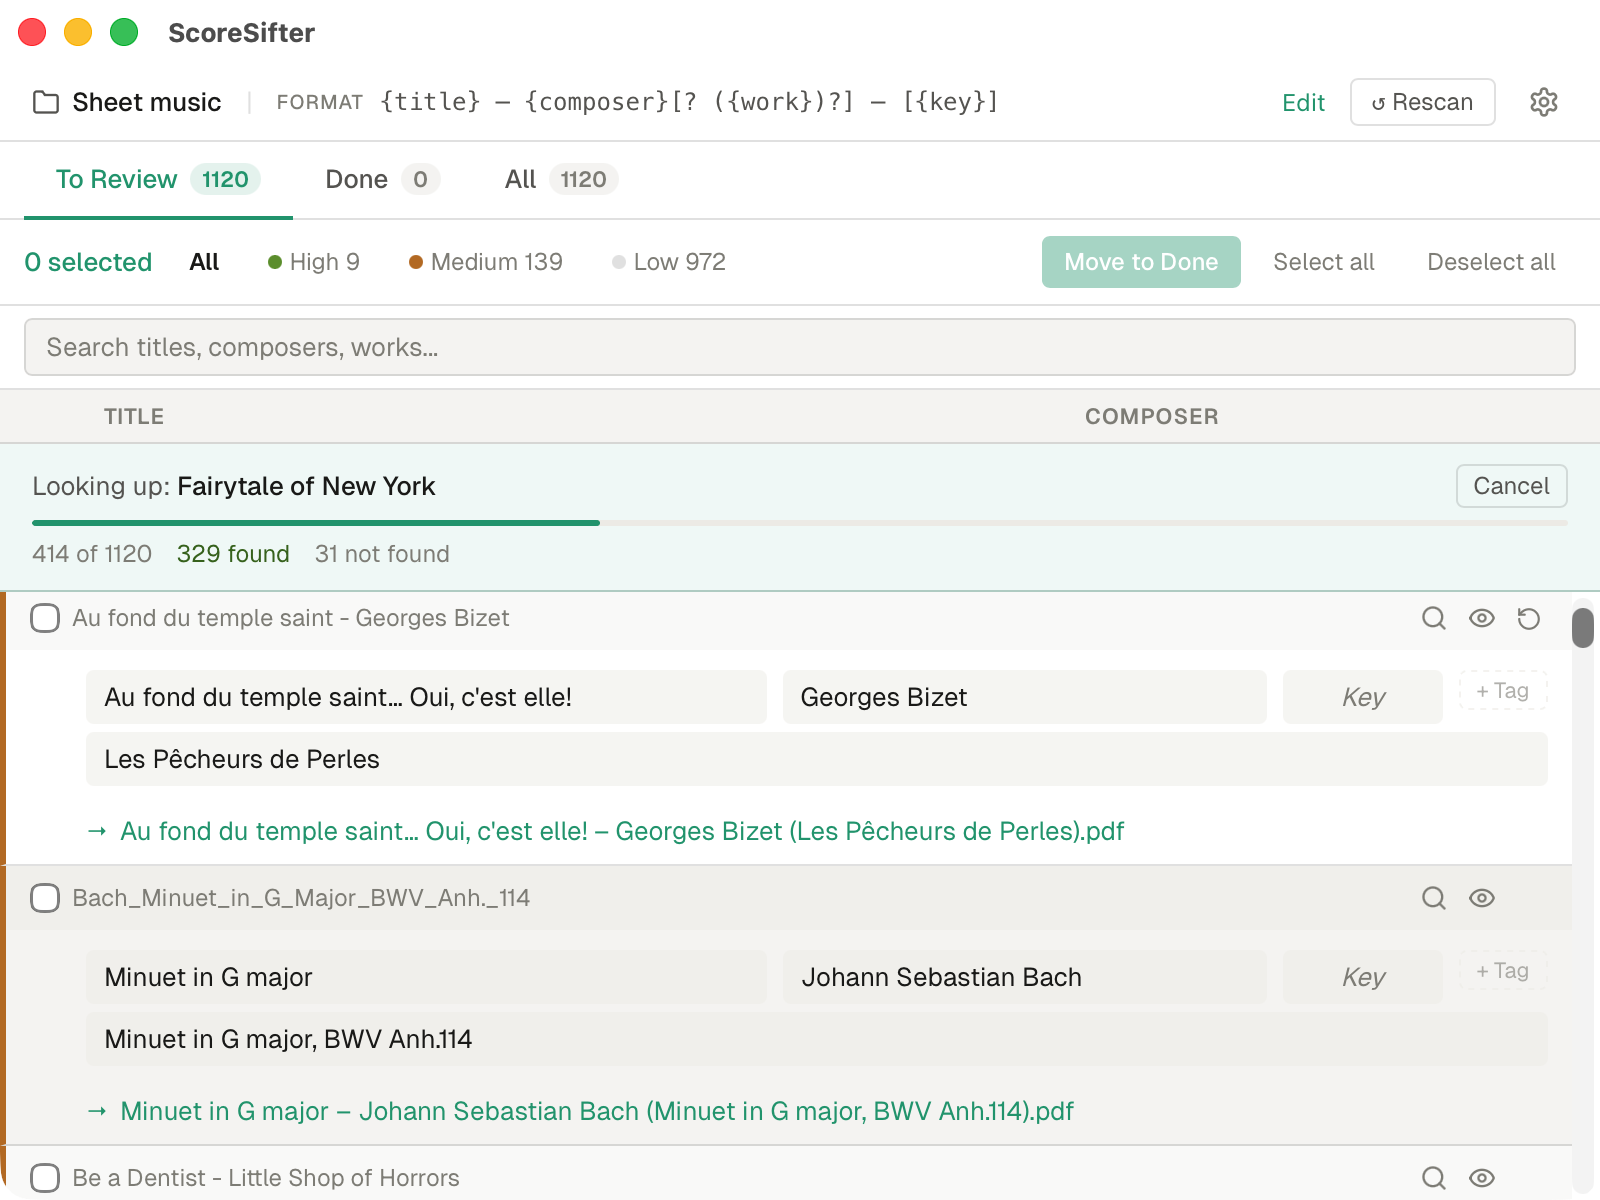Cancel the Fairytale of New York lookup
This screenshot has width=1600, height=1200.
point(1511,486)
